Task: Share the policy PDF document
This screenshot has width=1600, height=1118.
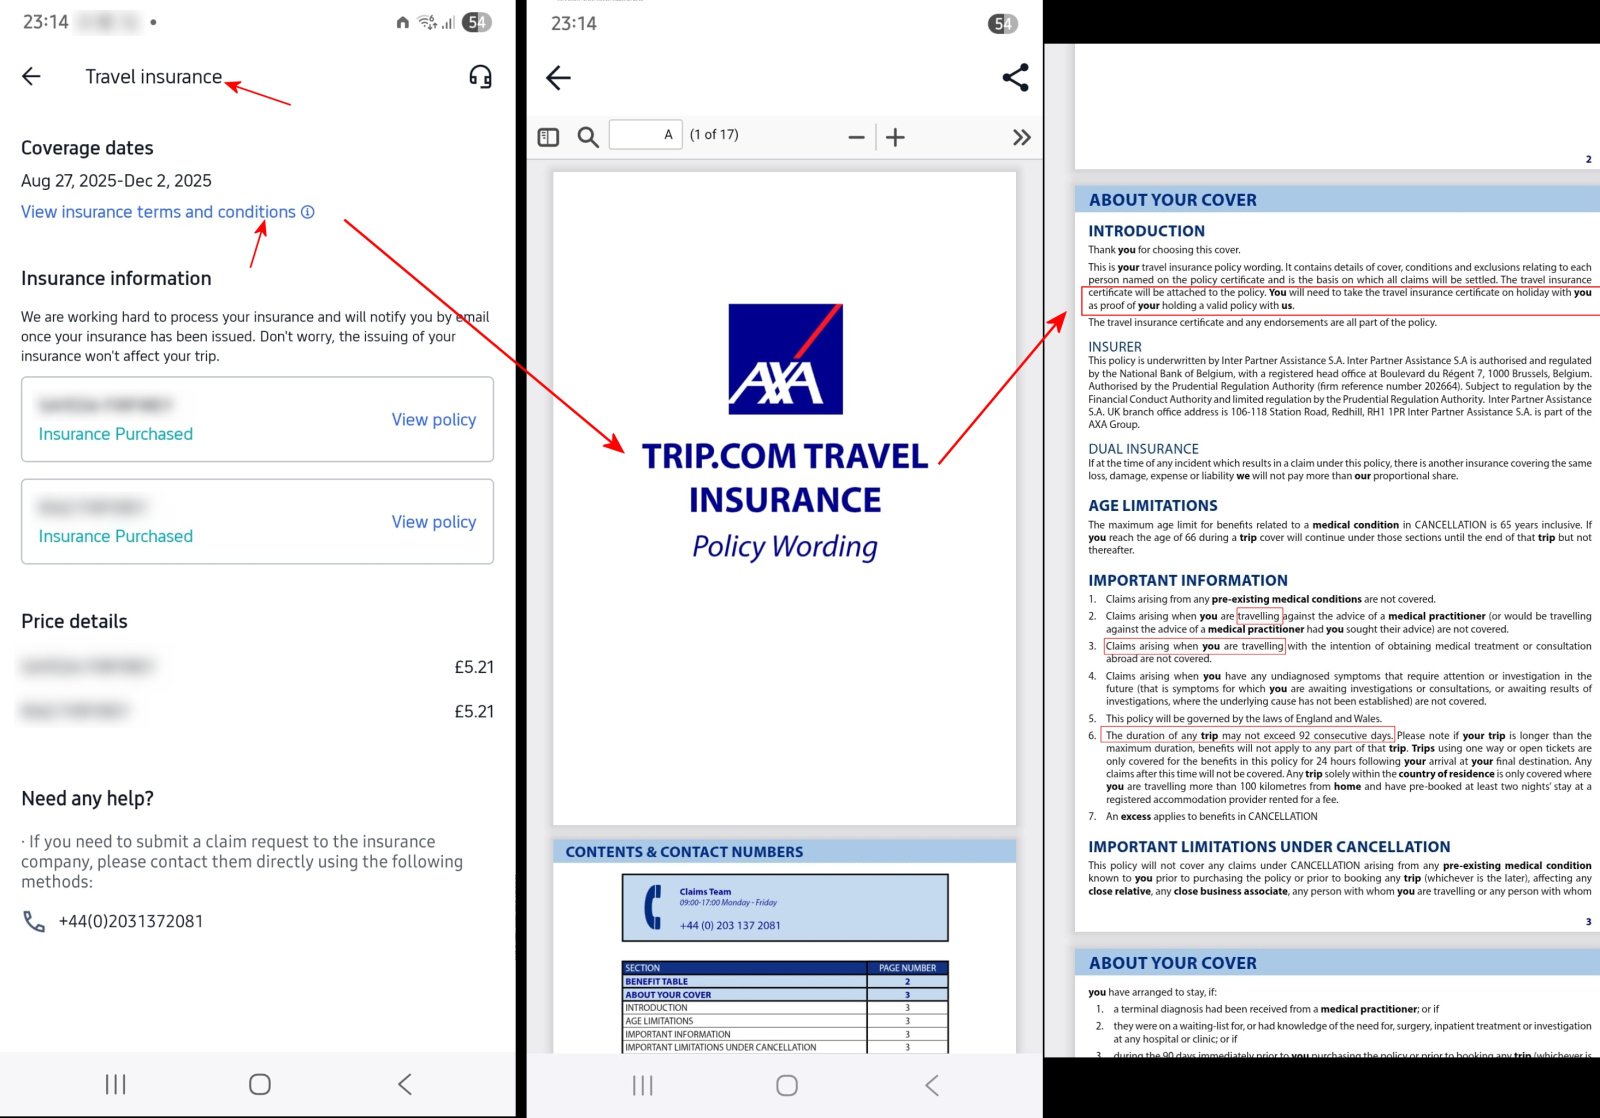Action: point(1015,78)
